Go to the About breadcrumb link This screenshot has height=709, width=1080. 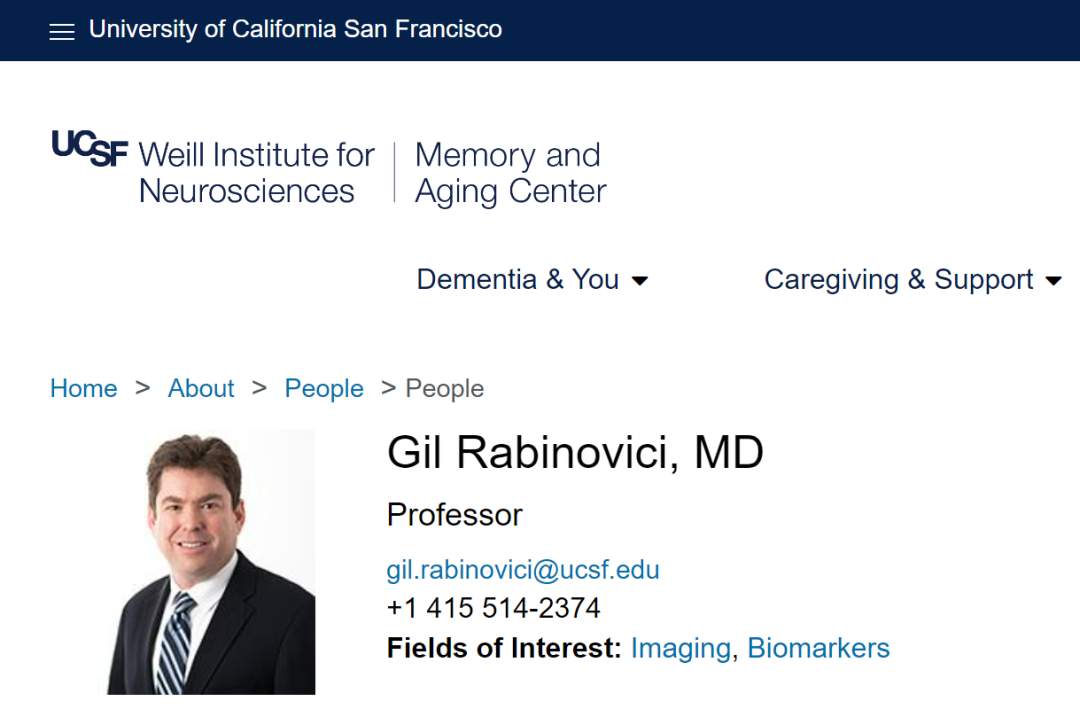[201, 388]
